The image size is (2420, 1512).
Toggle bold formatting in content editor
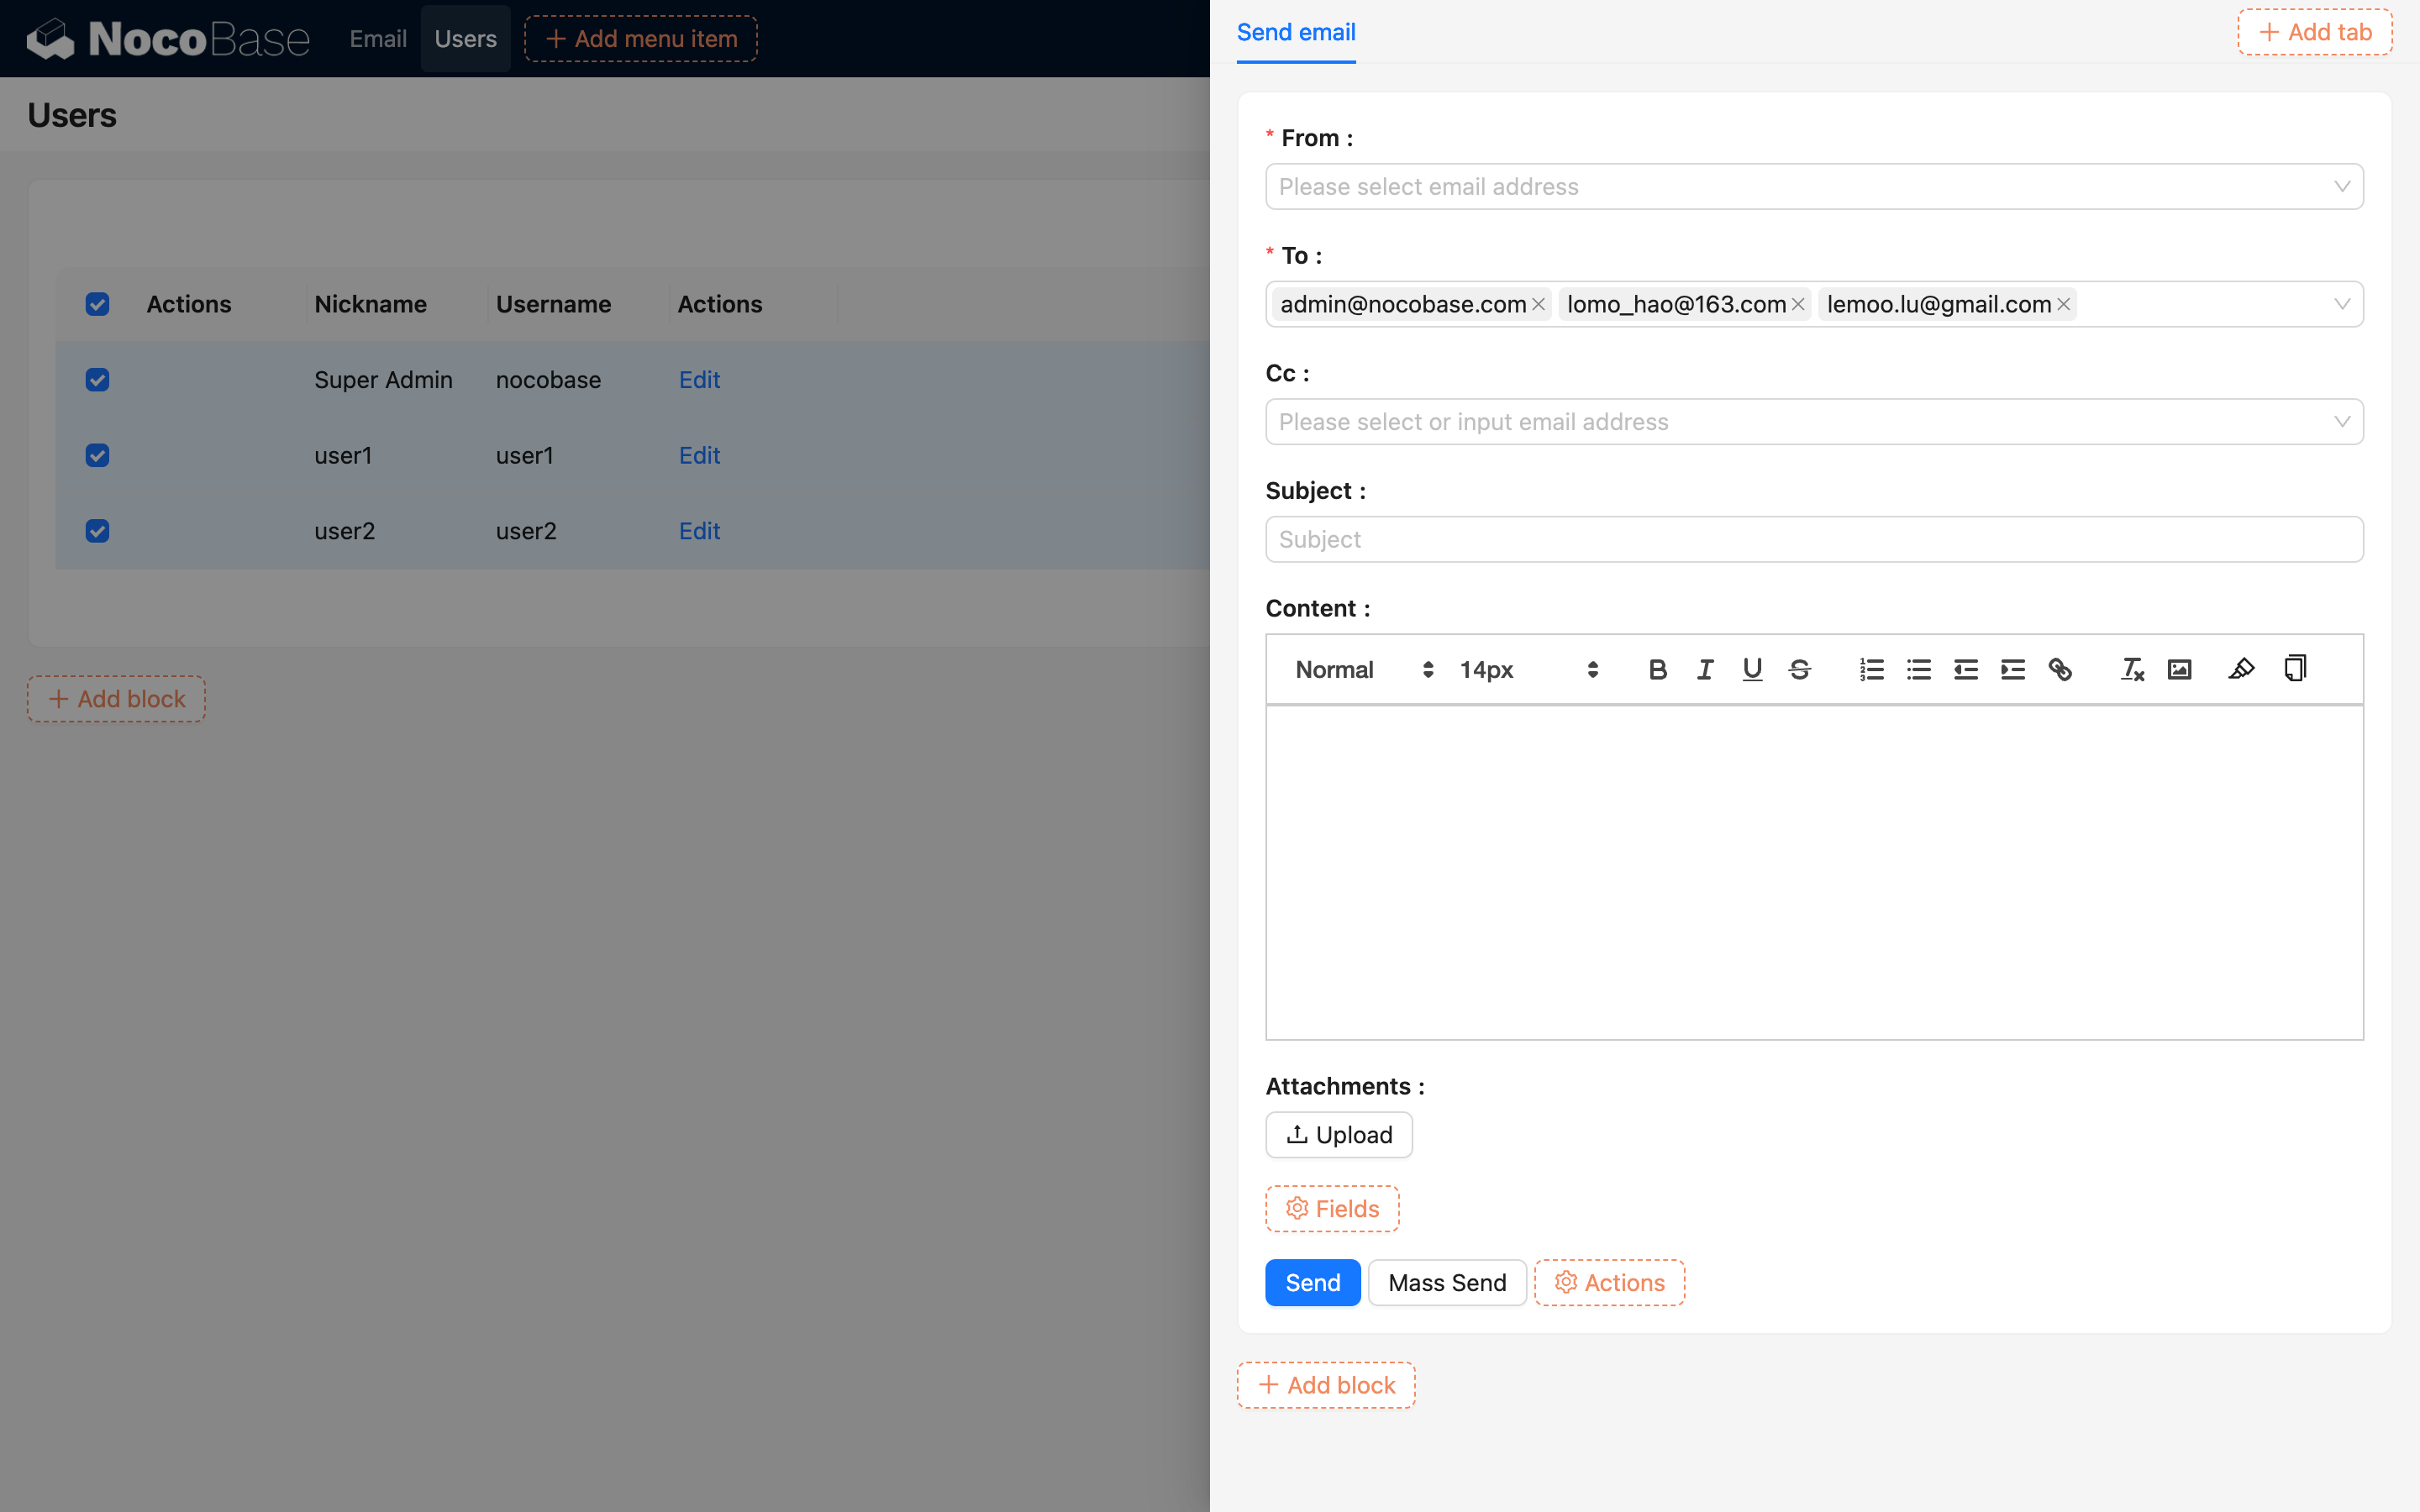click(x=1657, y=669)
